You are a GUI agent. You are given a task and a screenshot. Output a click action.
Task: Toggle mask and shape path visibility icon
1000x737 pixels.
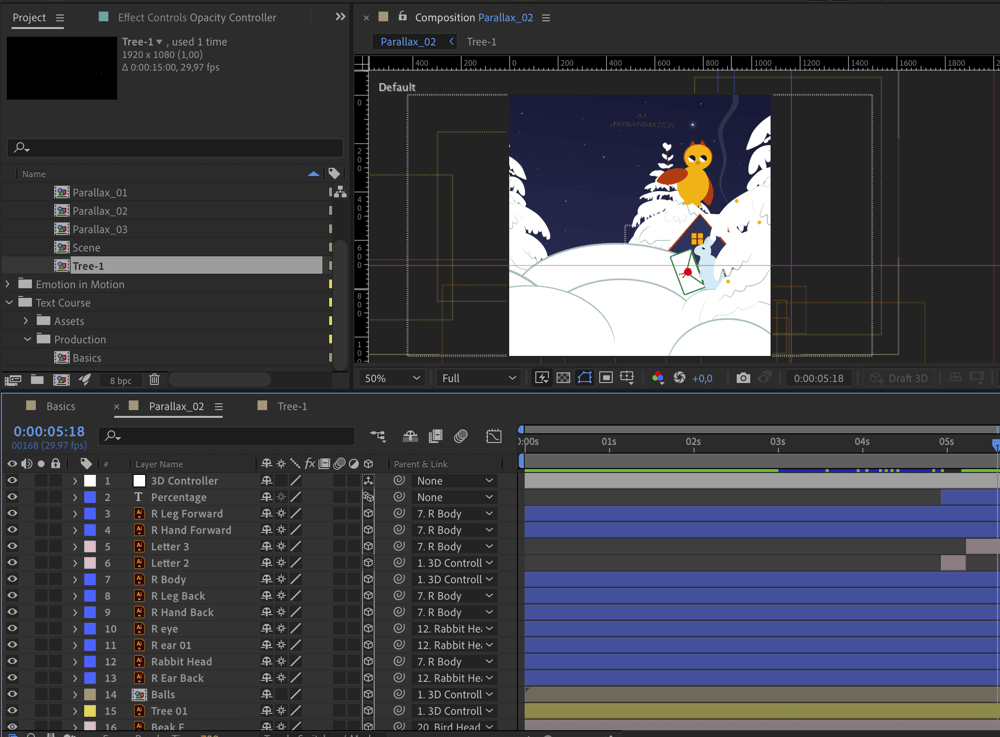585,378
